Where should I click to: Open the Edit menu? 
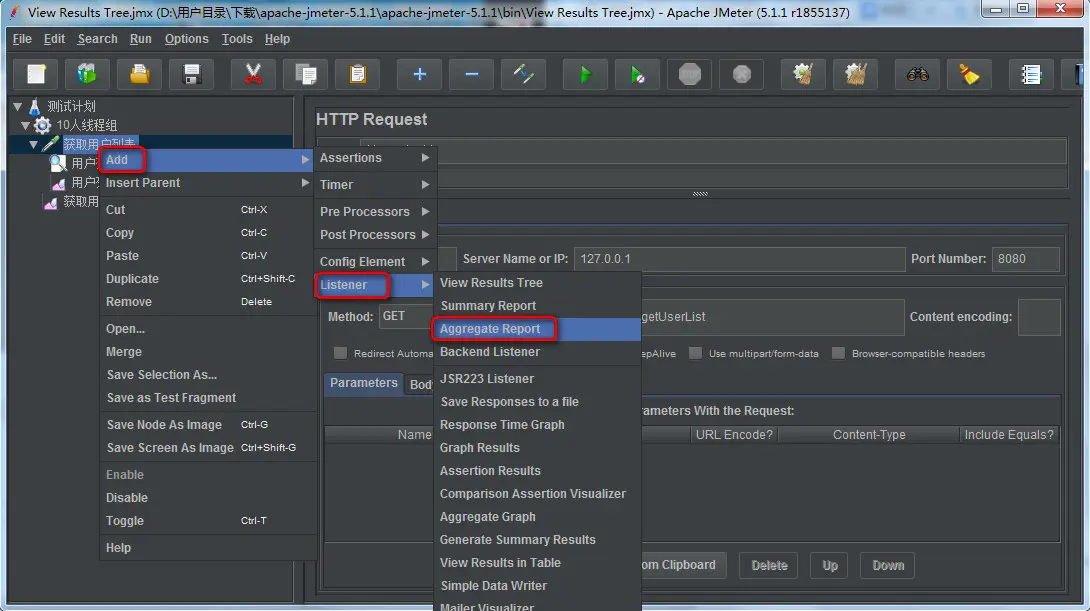click(x=54, y=39)
